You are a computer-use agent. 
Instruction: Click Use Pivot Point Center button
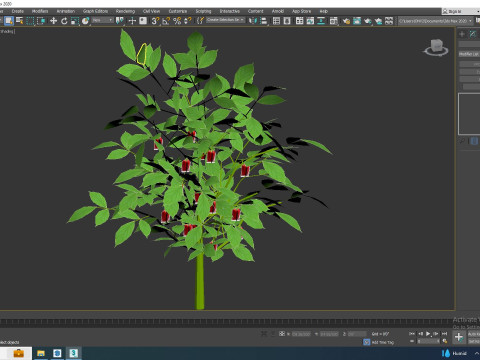tap(119, 21)
